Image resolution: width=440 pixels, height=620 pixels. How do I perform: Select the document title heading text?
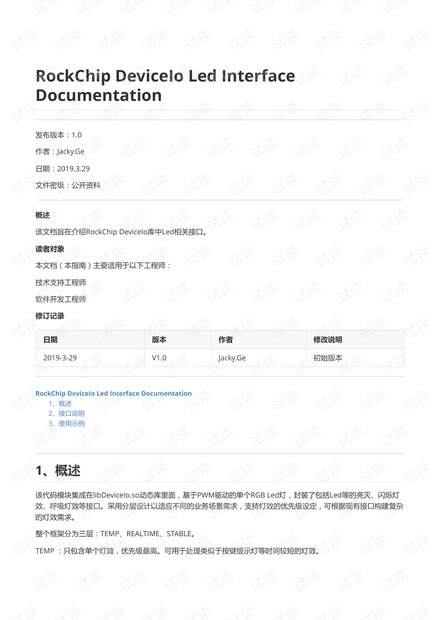(x=165, y=85)
